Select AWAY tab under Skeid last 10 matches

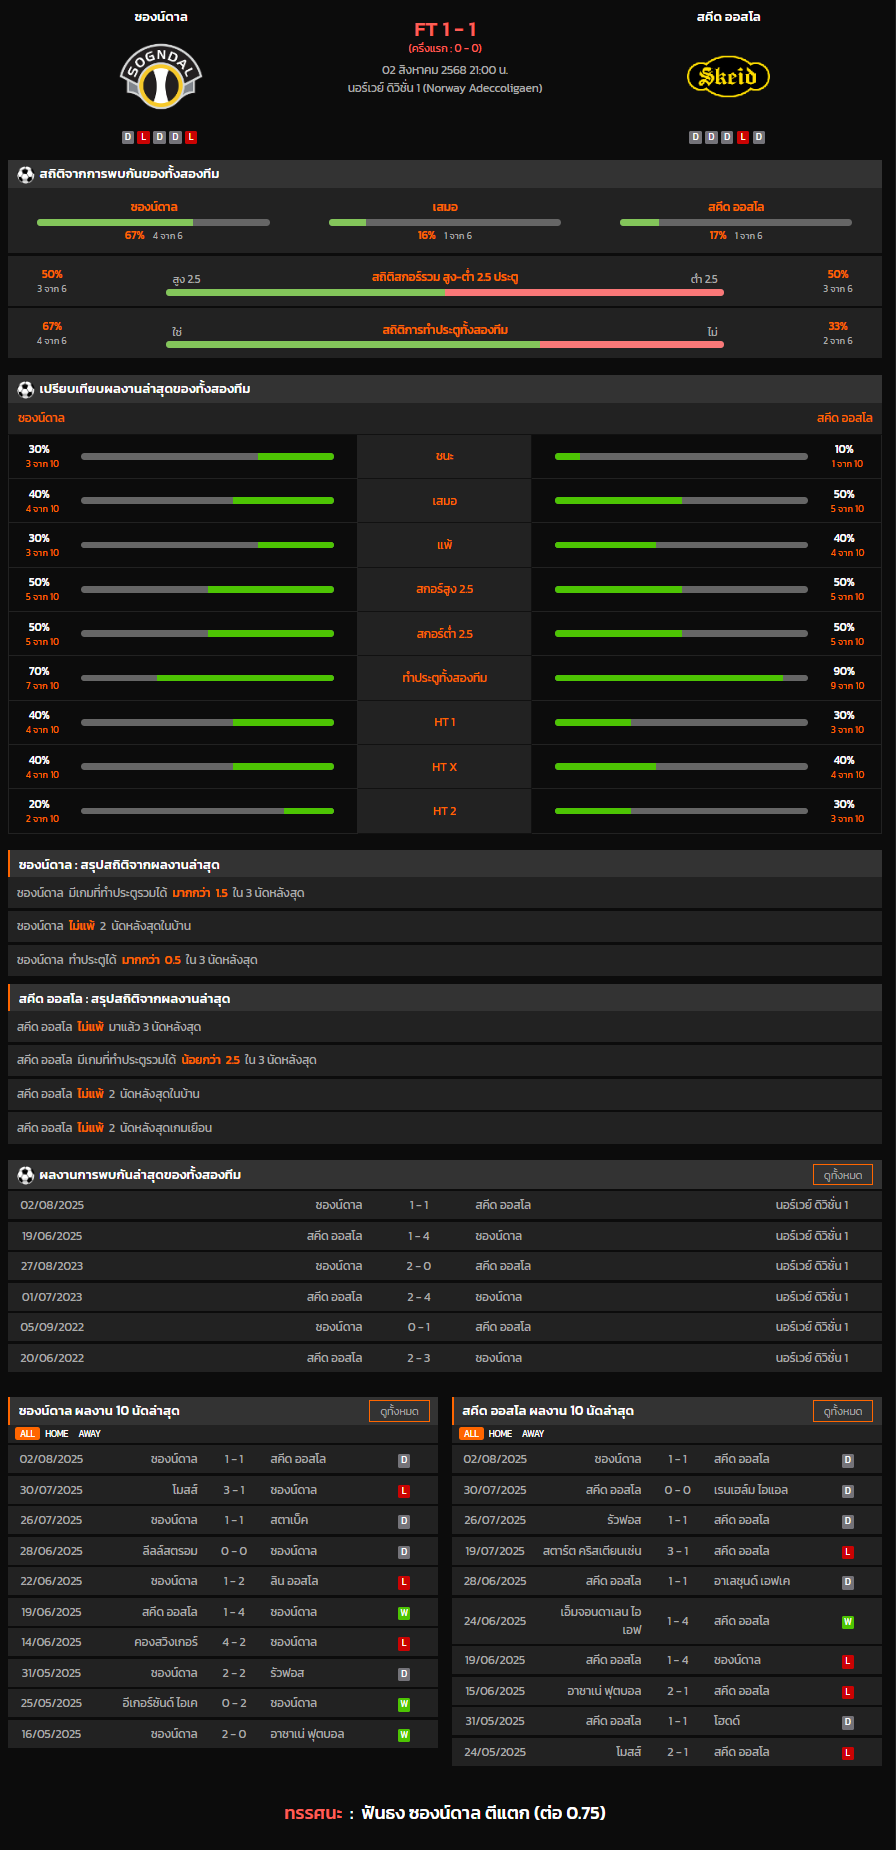pos(534,1434)
